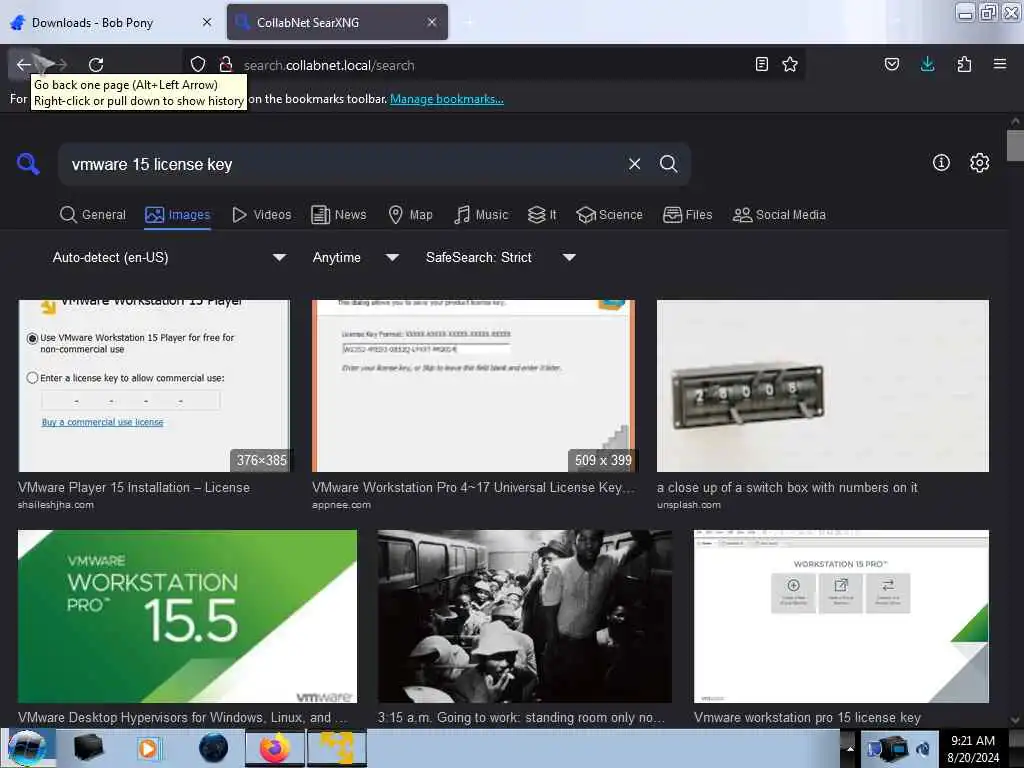The image size is (1024, 768).
Task: Select the News search category
Action: (x=339, y=215)
